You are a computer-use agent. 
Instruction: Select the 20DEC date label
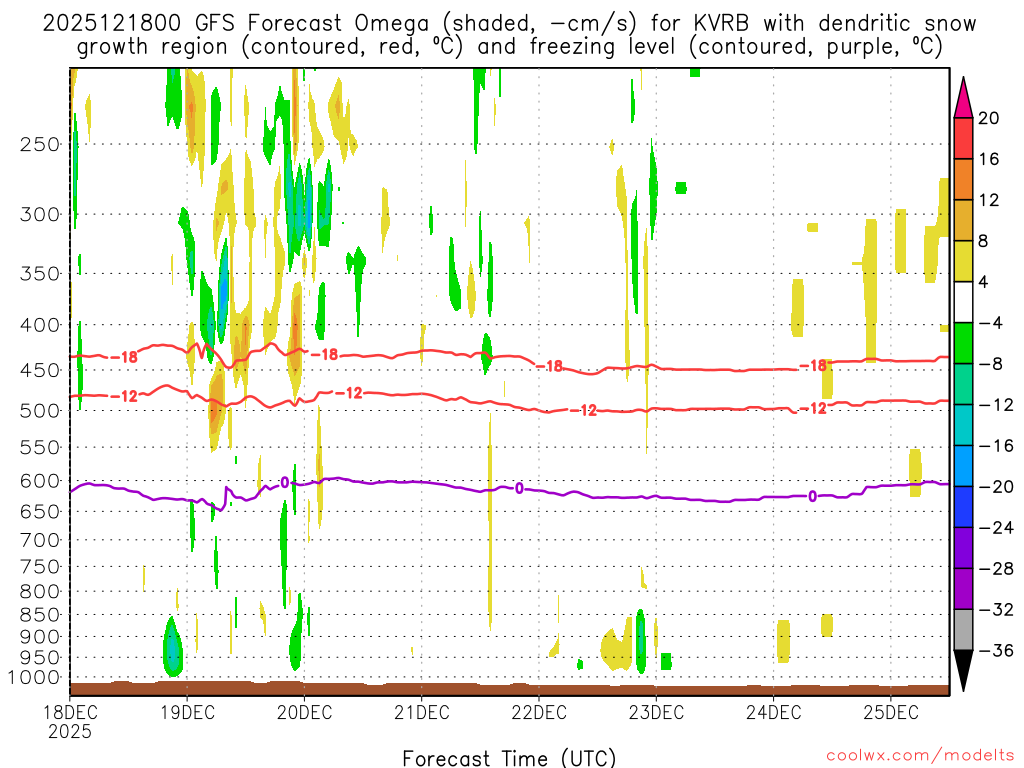coord(304,712)
